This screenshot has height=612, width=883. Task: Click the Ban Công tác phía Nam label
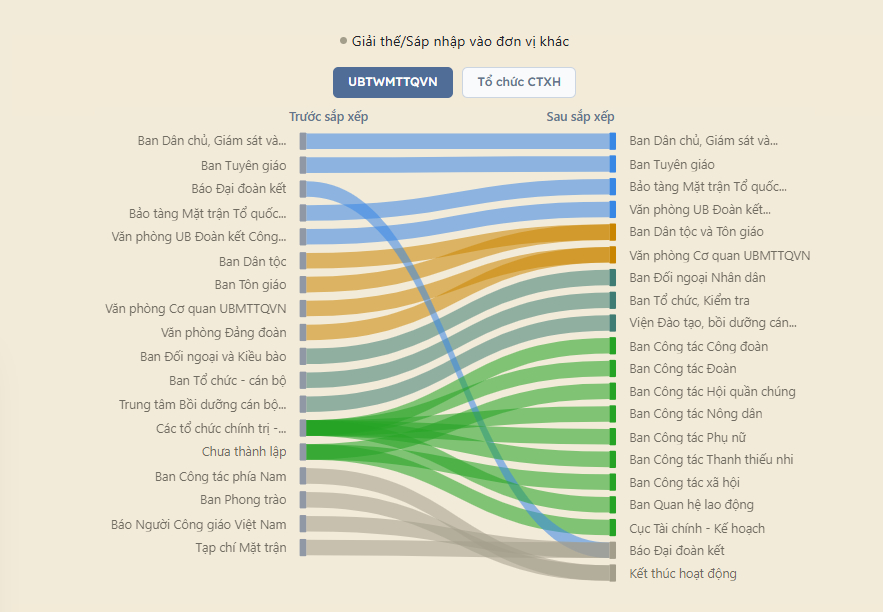(x=220, y=476)
